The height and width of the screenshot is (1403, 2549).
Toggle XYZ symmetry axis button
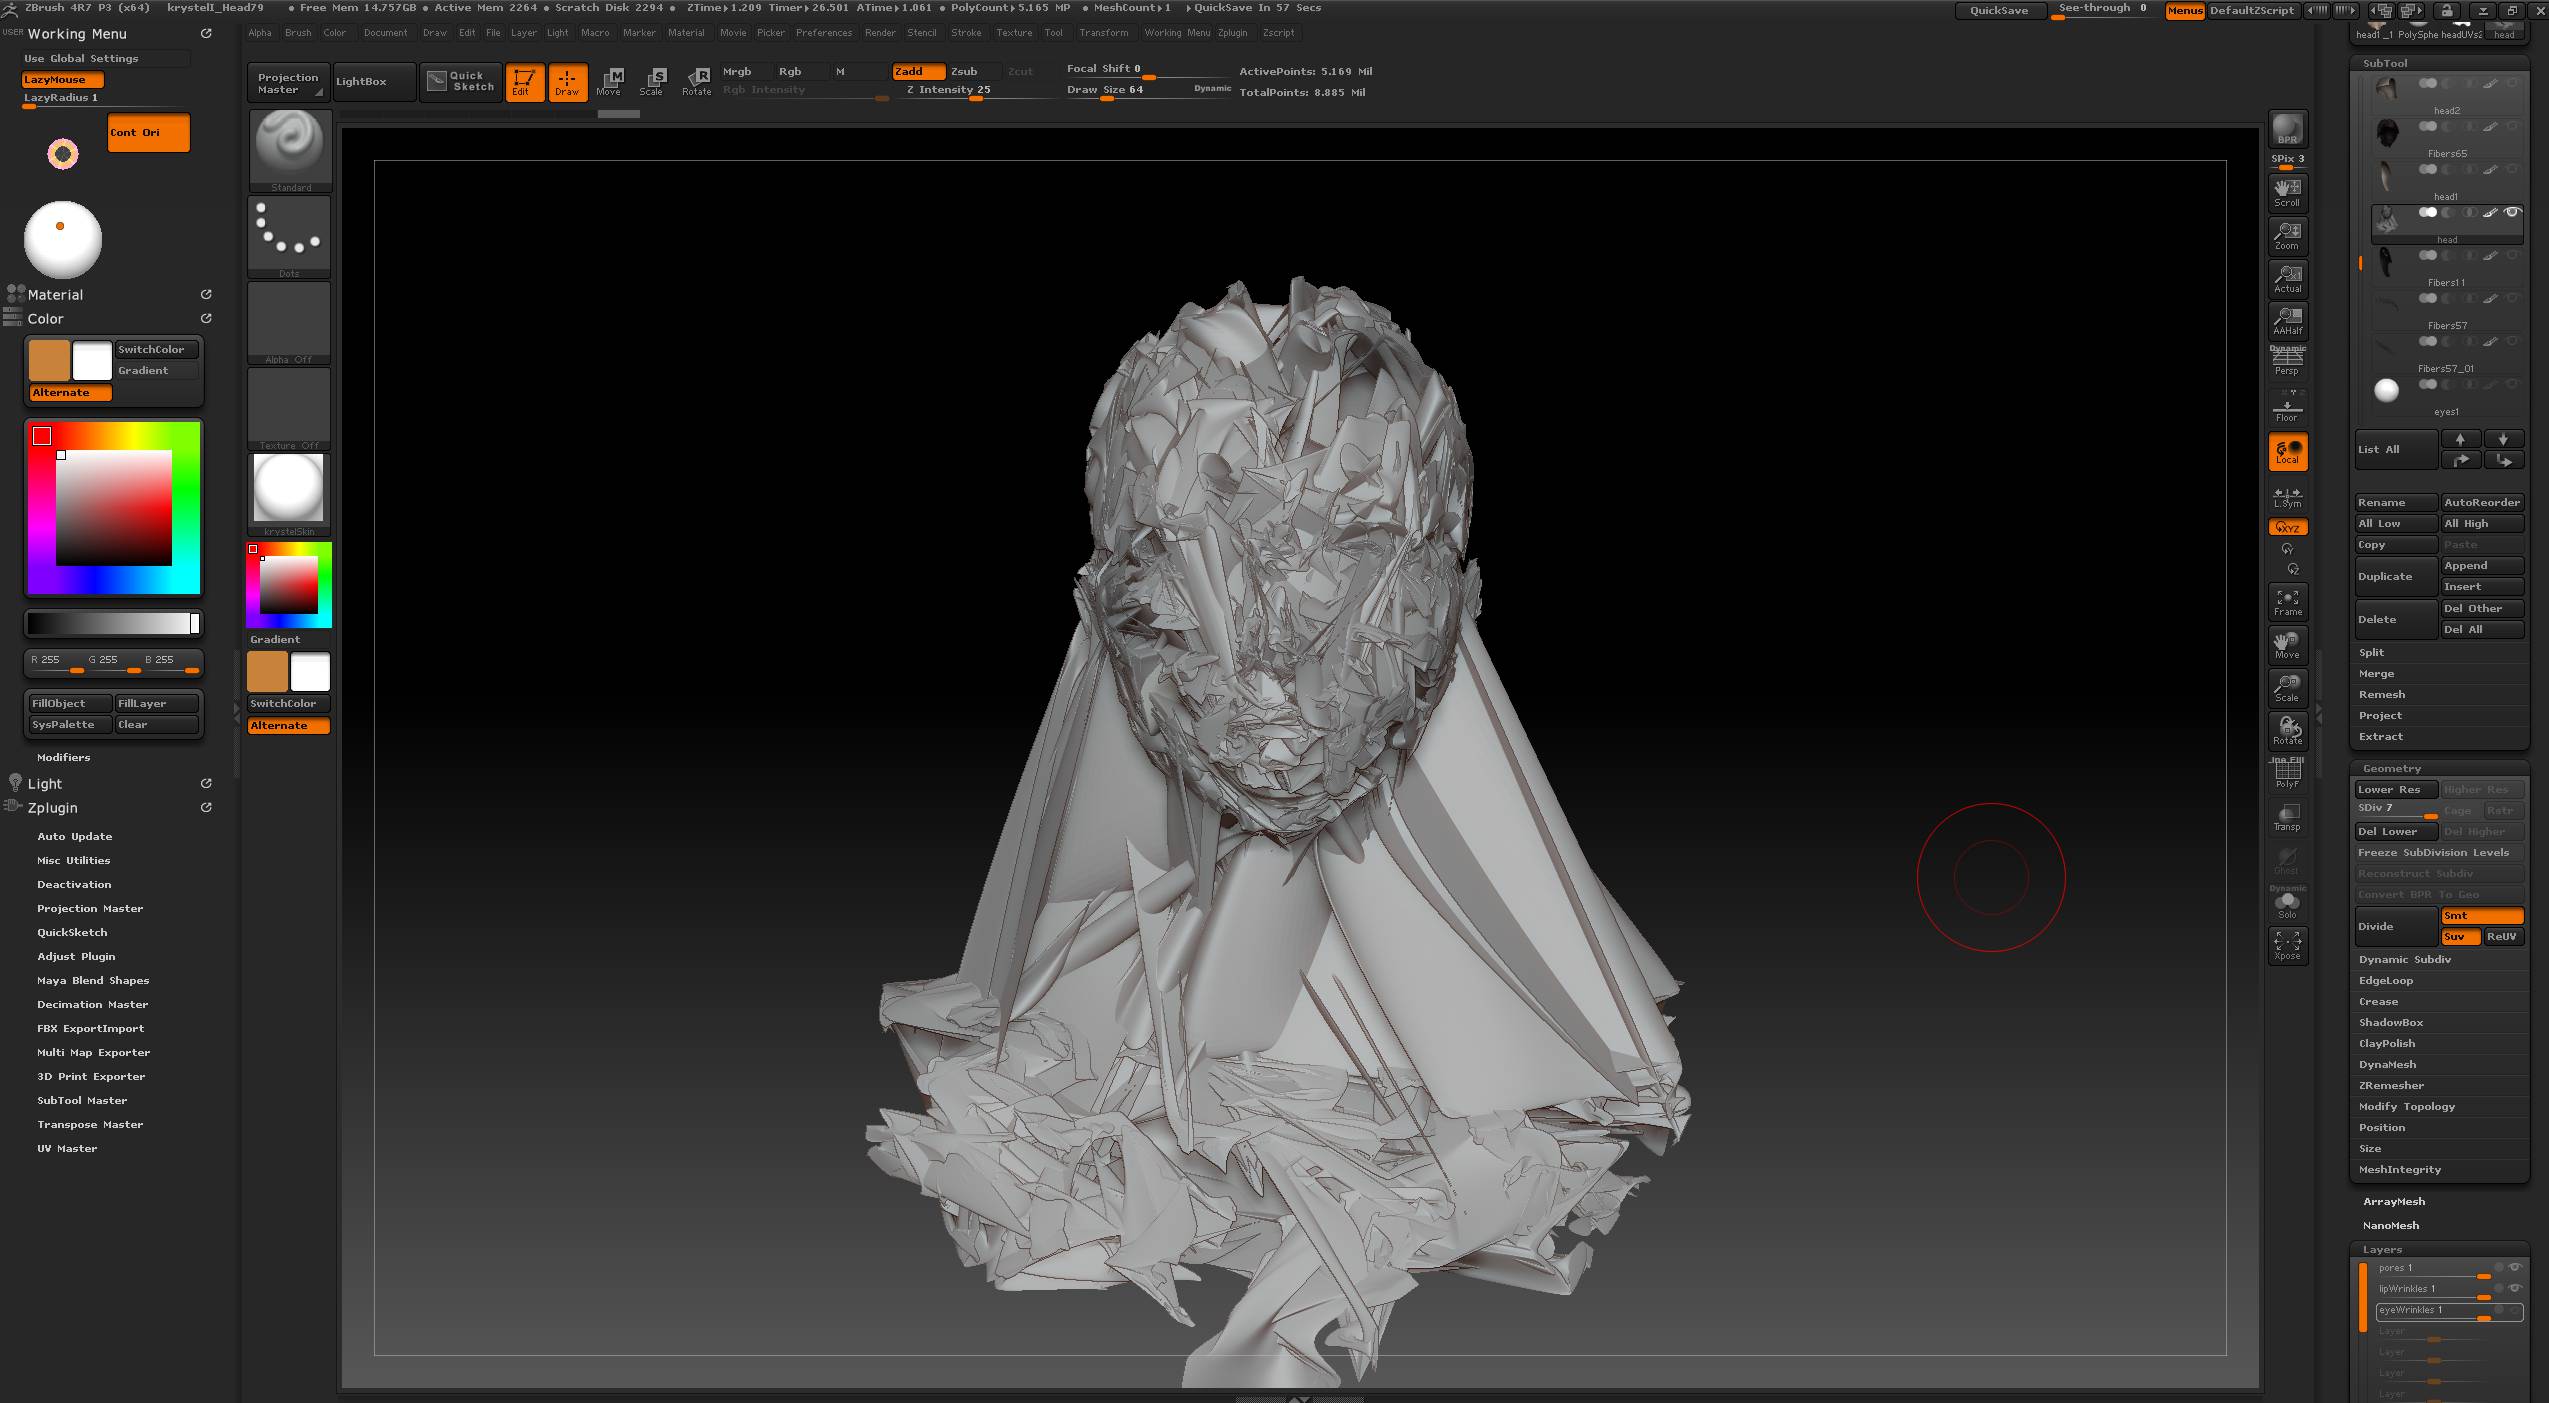coord(2287,527)
